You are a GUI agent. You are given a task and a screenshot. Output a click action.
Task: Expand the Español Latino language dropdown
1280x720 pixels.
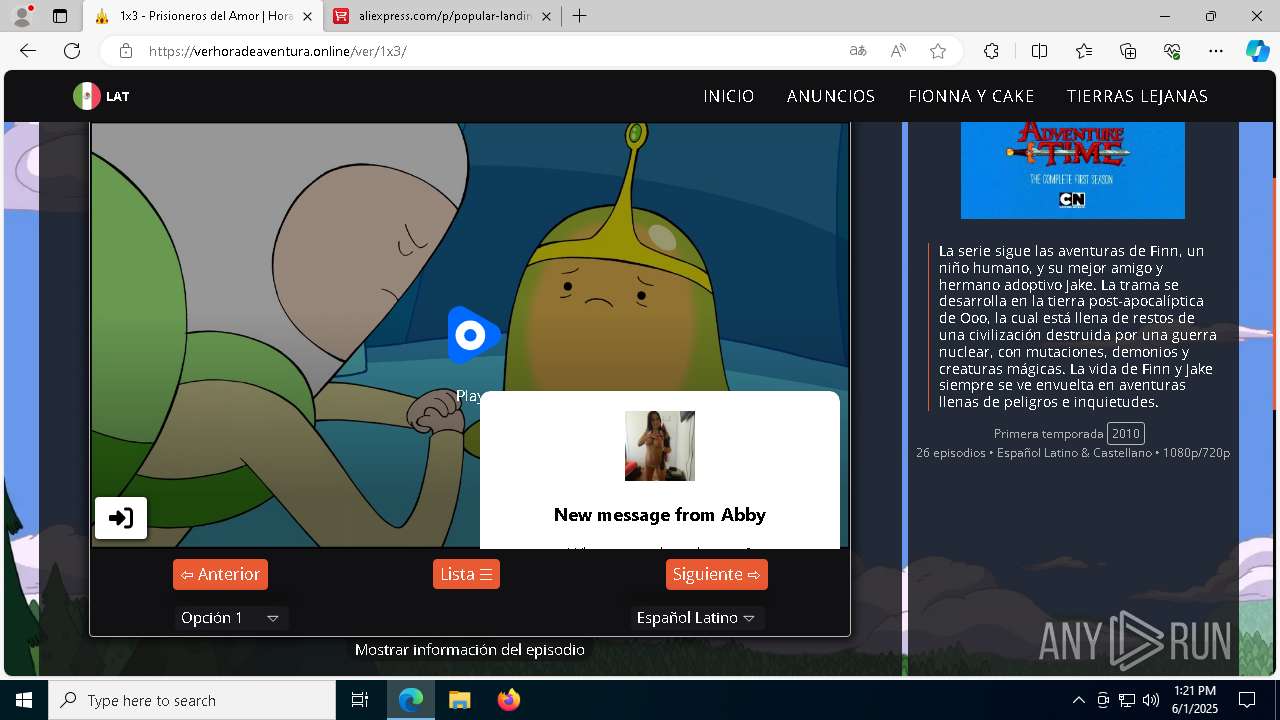tap(697, 618)
